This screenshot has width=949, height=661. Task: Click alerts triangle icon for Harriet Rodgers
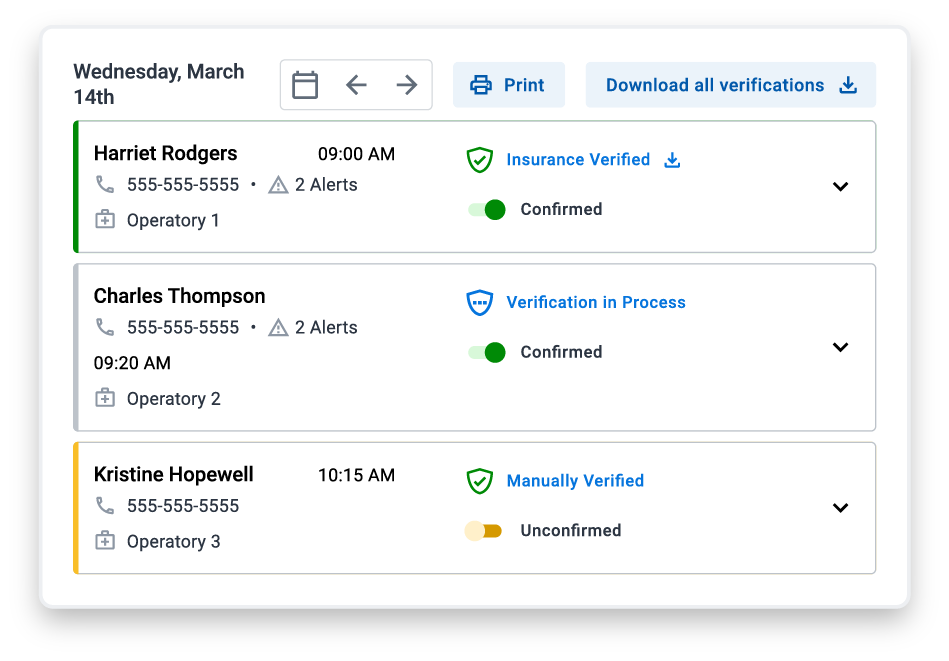click(x=278, y=185)
